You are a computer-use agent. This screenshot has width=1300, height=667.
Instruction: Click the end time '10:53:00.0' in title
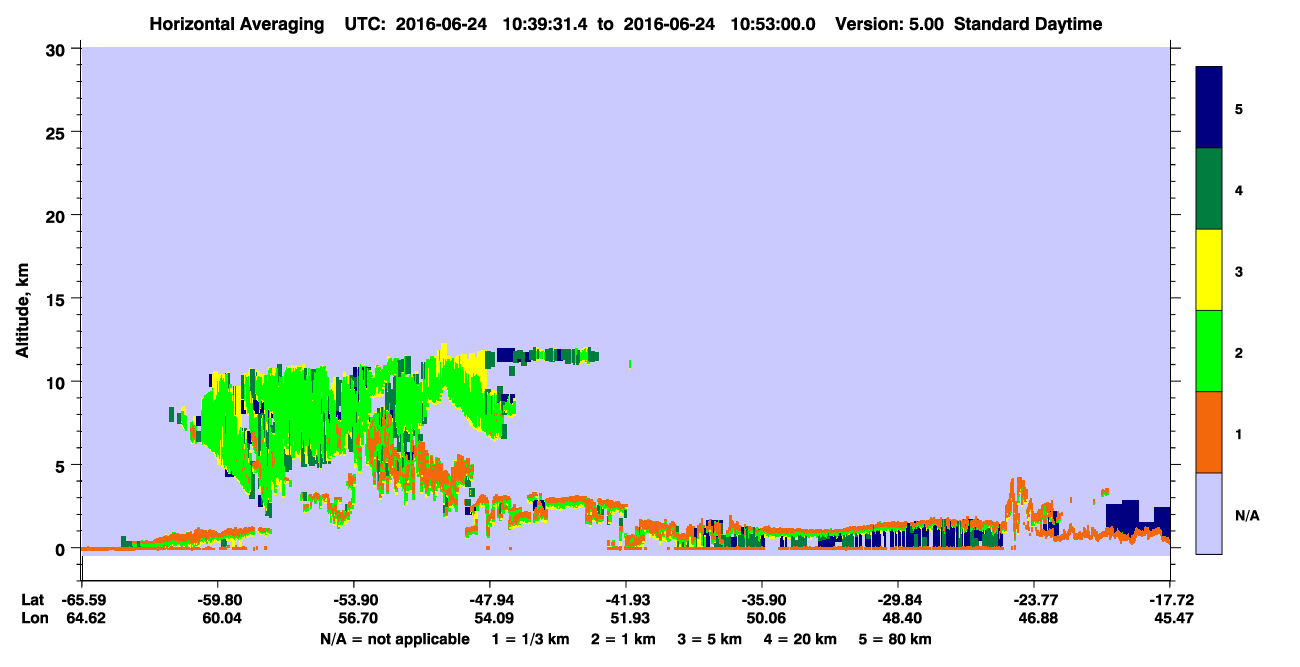point(775,24)
